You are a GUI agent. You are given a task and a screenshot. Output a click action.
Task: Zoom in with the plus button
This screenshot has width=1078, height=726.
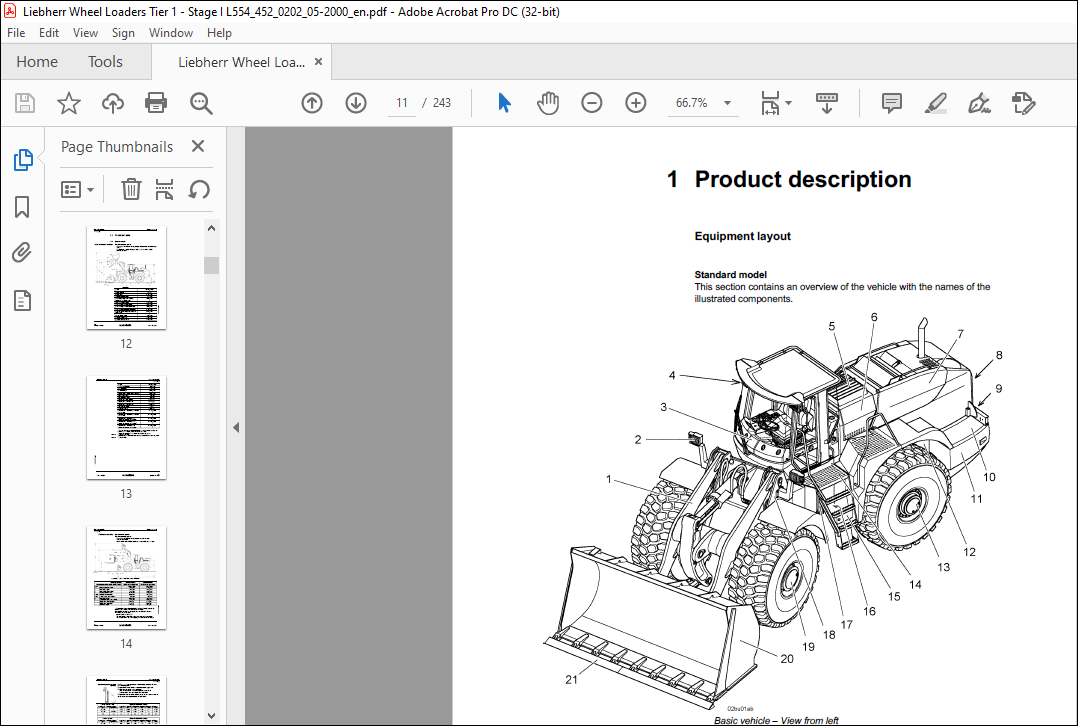pyautogui.click(x=636, y=103)
